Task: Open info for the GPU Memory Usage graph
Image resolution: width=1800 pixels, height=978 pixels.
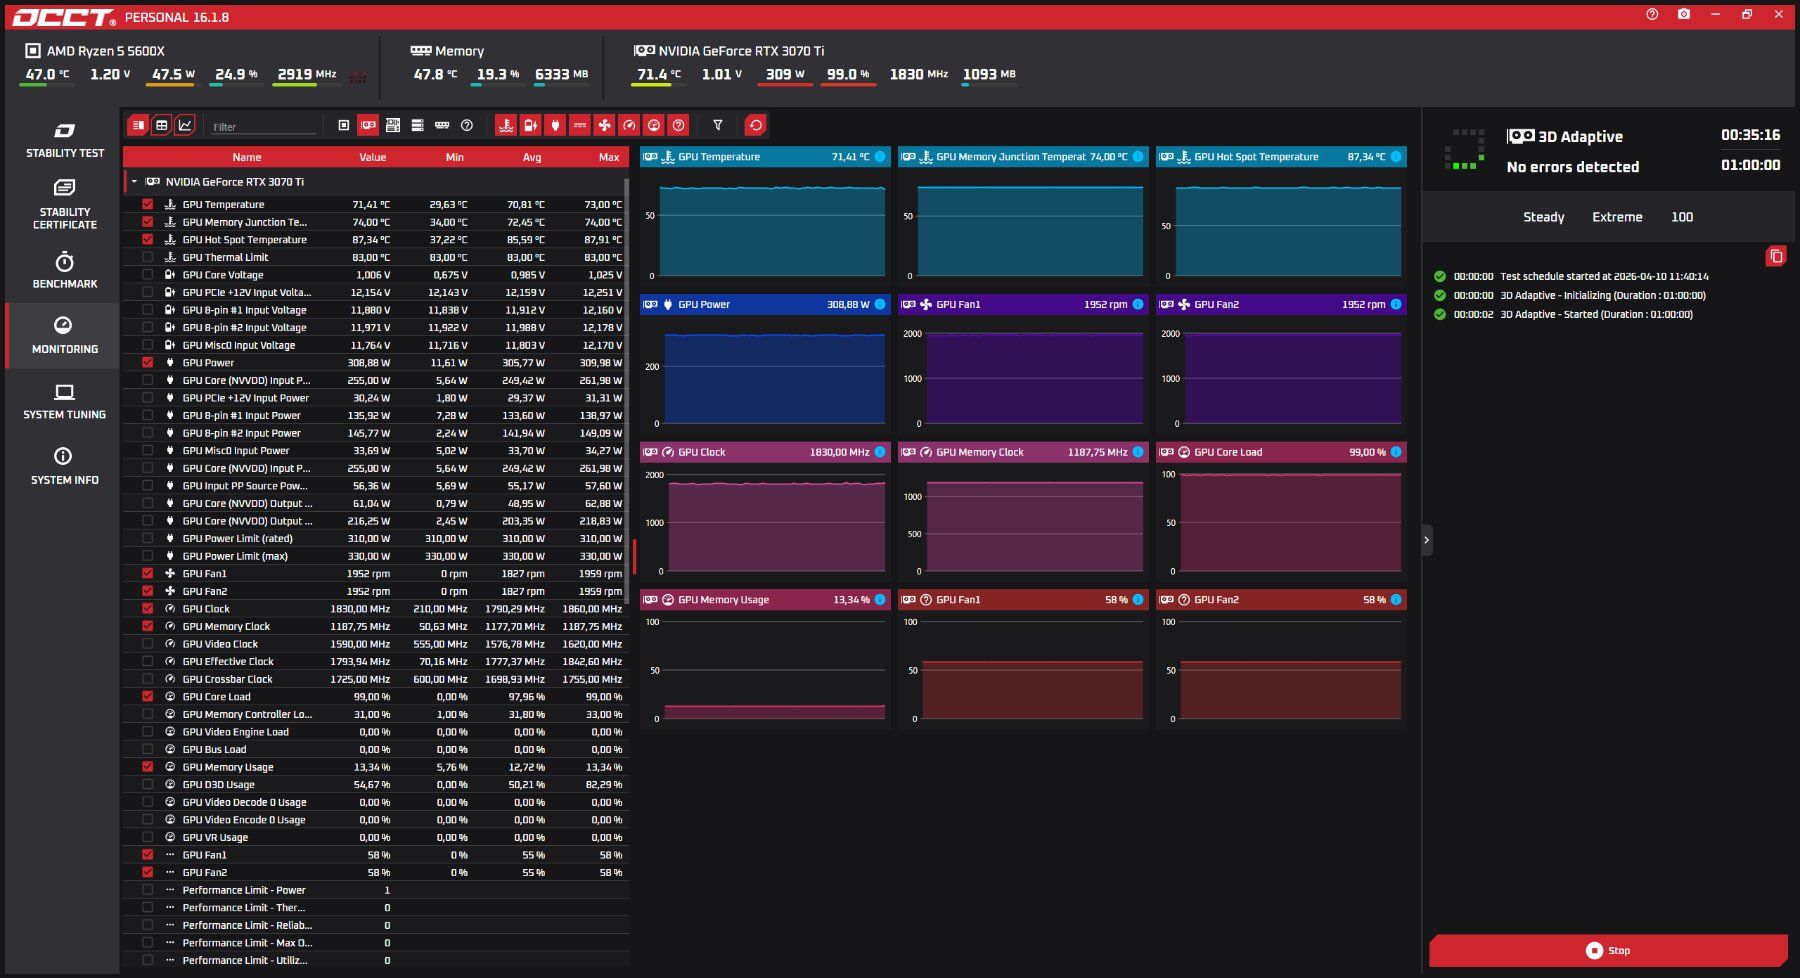Action: tap(880, 600)
